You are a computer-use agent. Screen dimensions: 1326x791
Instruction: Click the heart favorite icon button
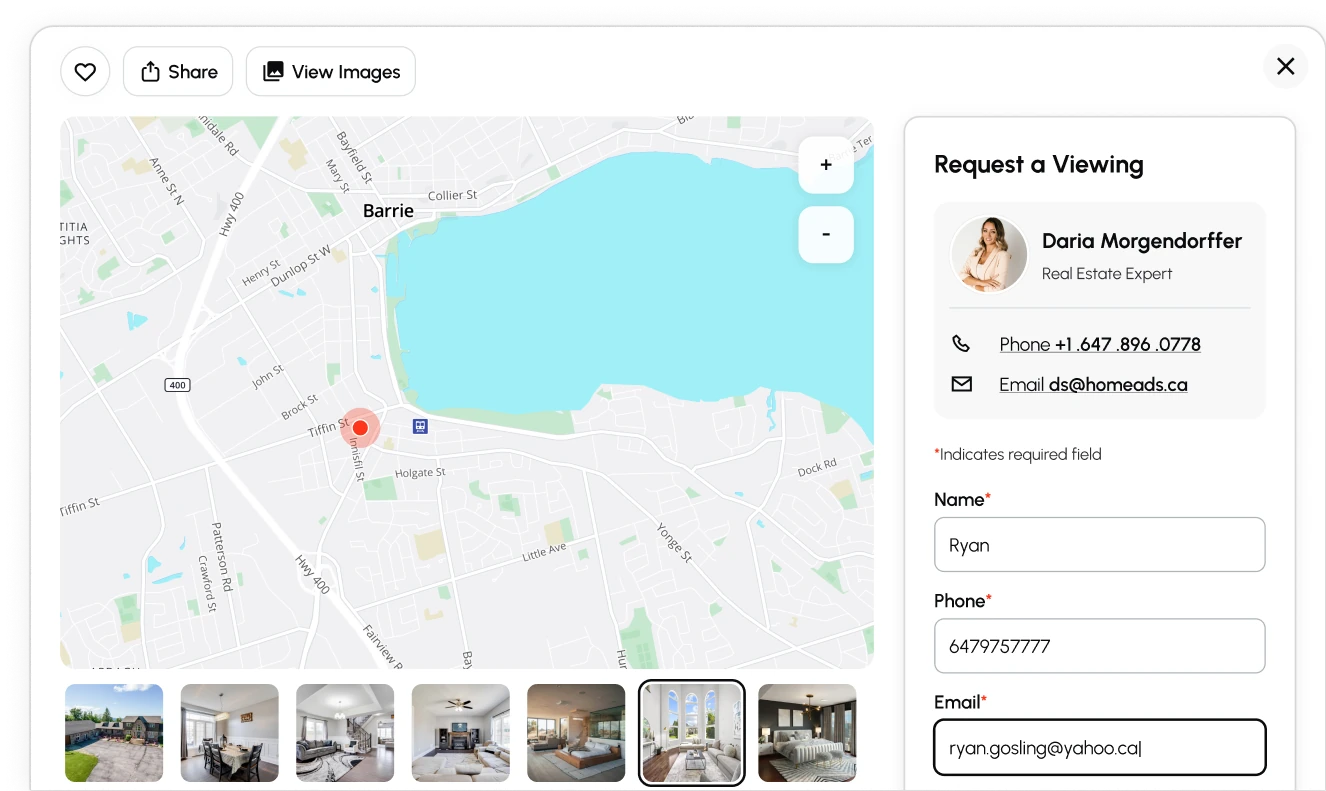click(x=85, y=71)
